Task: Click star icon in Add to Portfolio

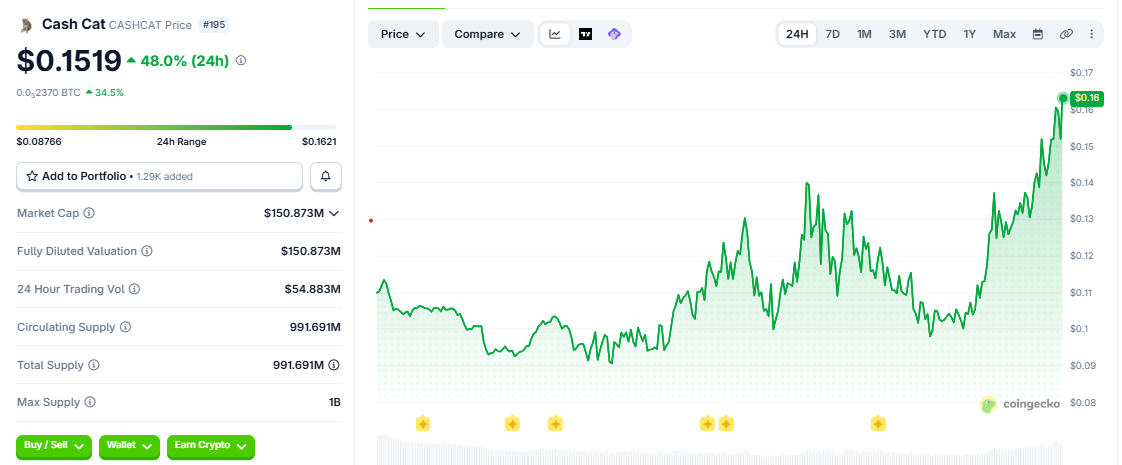Action: pyautogui.click(x=31, y=176)
